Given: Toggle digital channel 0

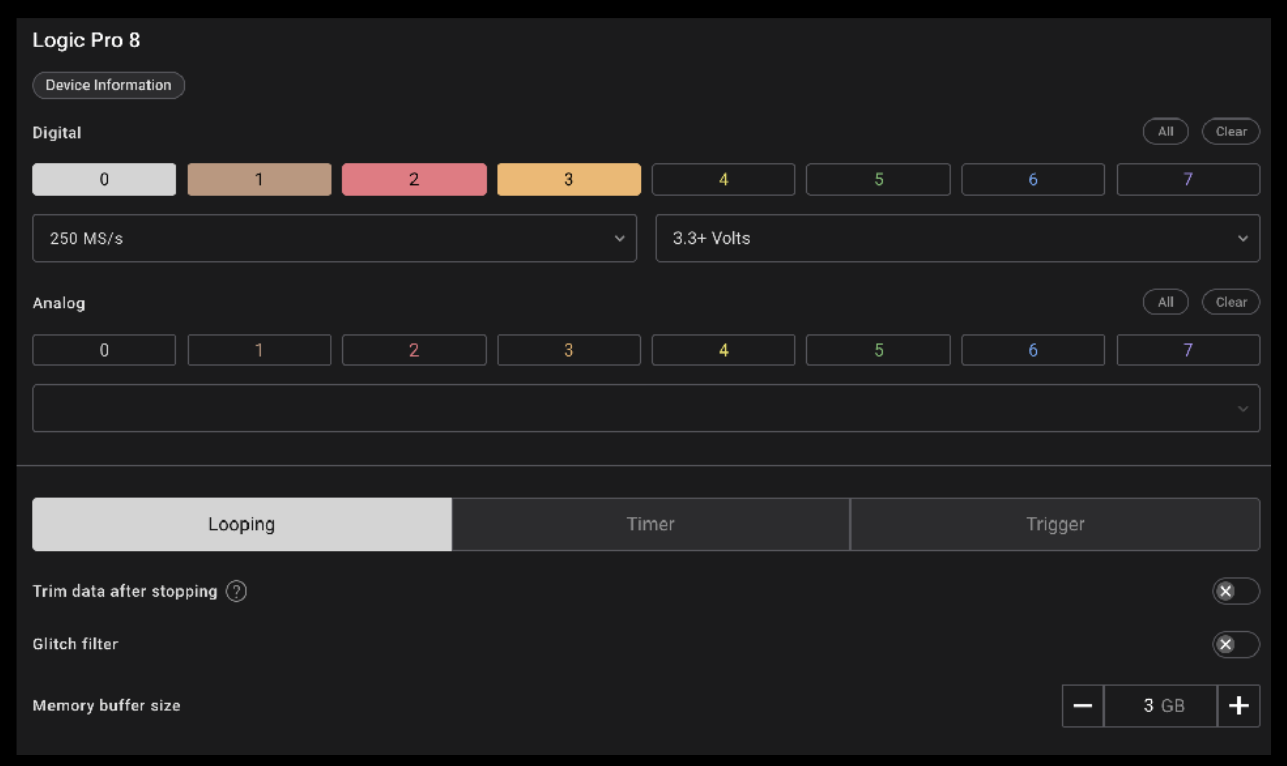Looking at the screenshot, I should (104, 180).
